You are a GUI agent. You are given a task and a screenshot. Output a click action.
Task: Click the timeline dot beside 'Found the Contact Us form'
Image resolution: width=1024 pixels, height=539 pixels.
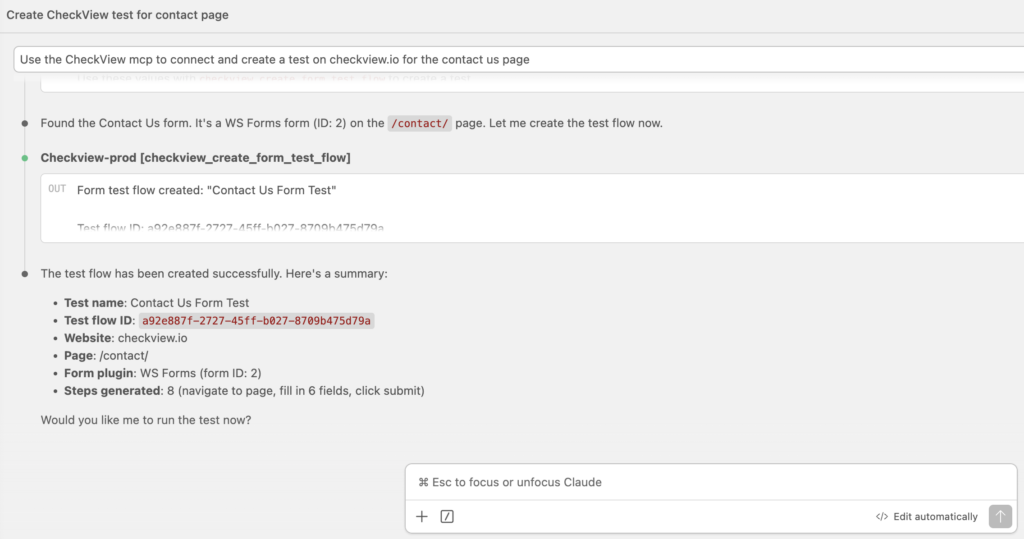click(x=25, y=123)
